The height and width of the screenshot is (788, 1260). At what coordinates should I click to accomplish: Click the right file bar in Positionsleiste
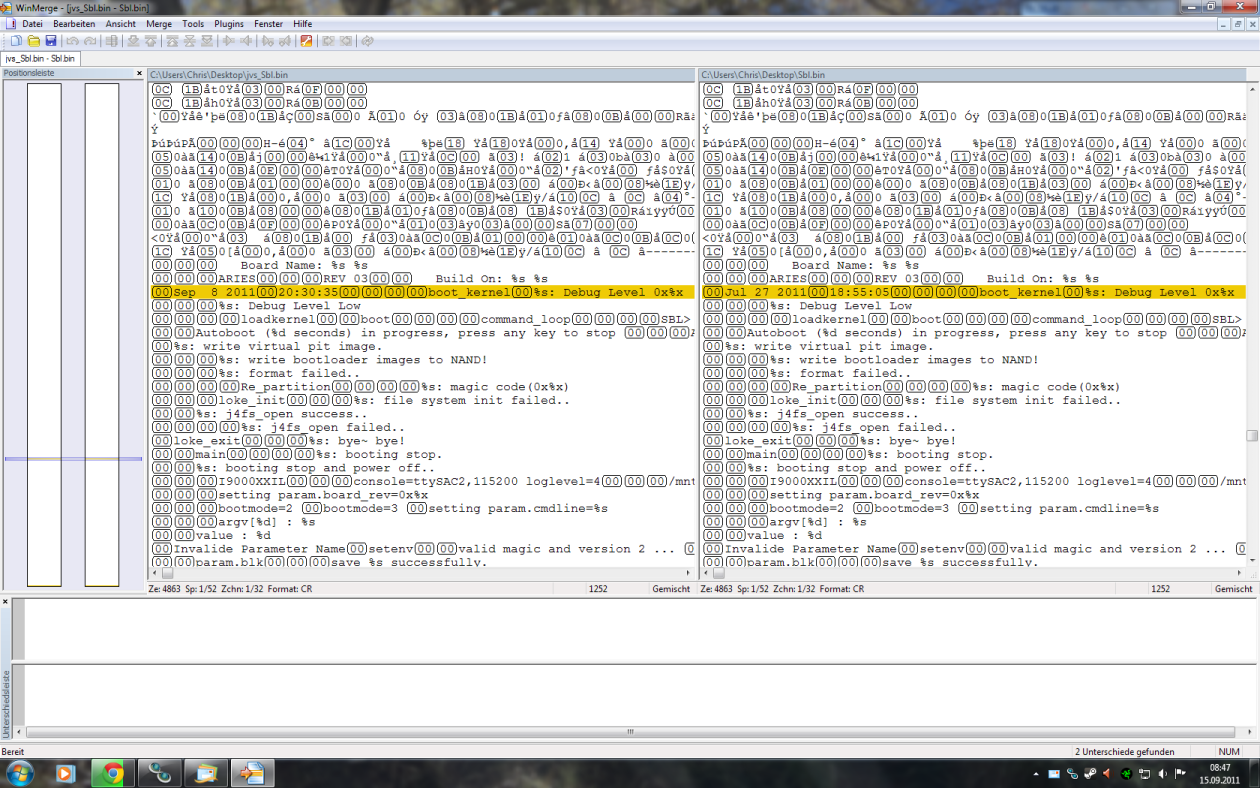pyautogui.click(x=102, y=334)
